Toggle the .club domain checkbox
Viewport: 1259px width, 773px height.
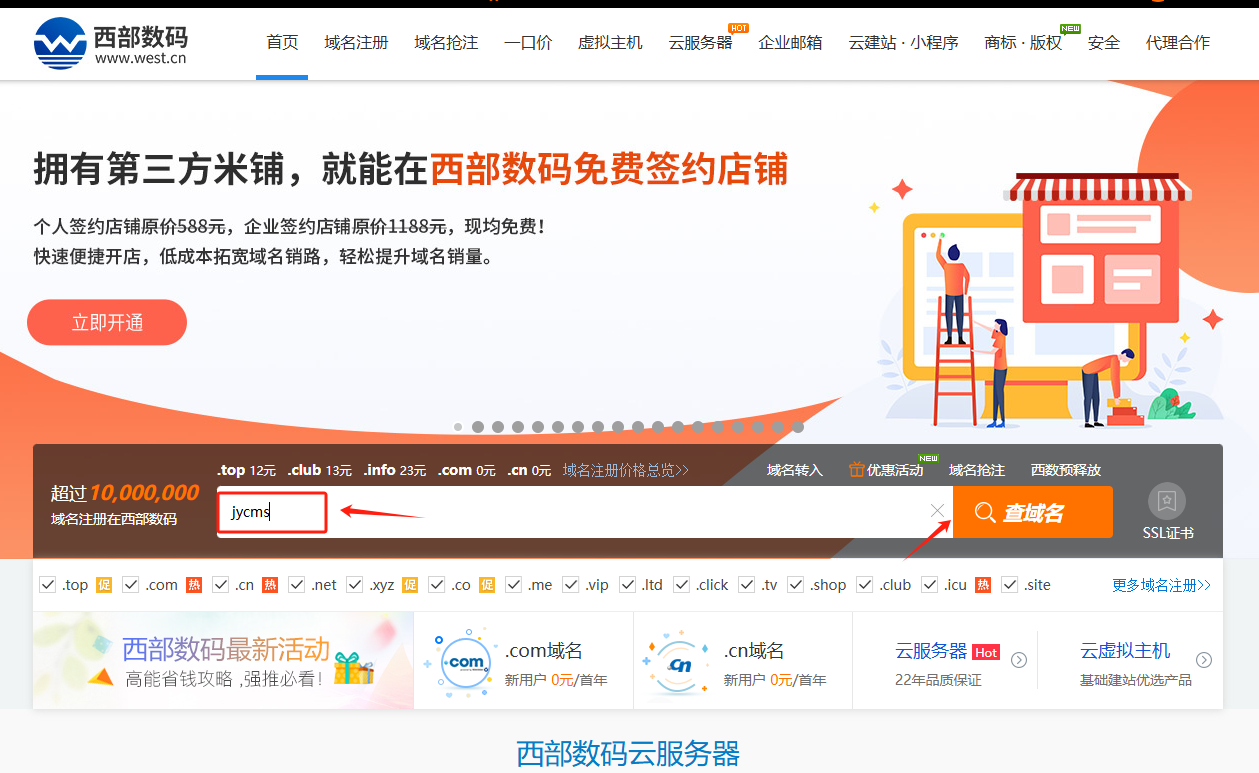click(865, 585)
